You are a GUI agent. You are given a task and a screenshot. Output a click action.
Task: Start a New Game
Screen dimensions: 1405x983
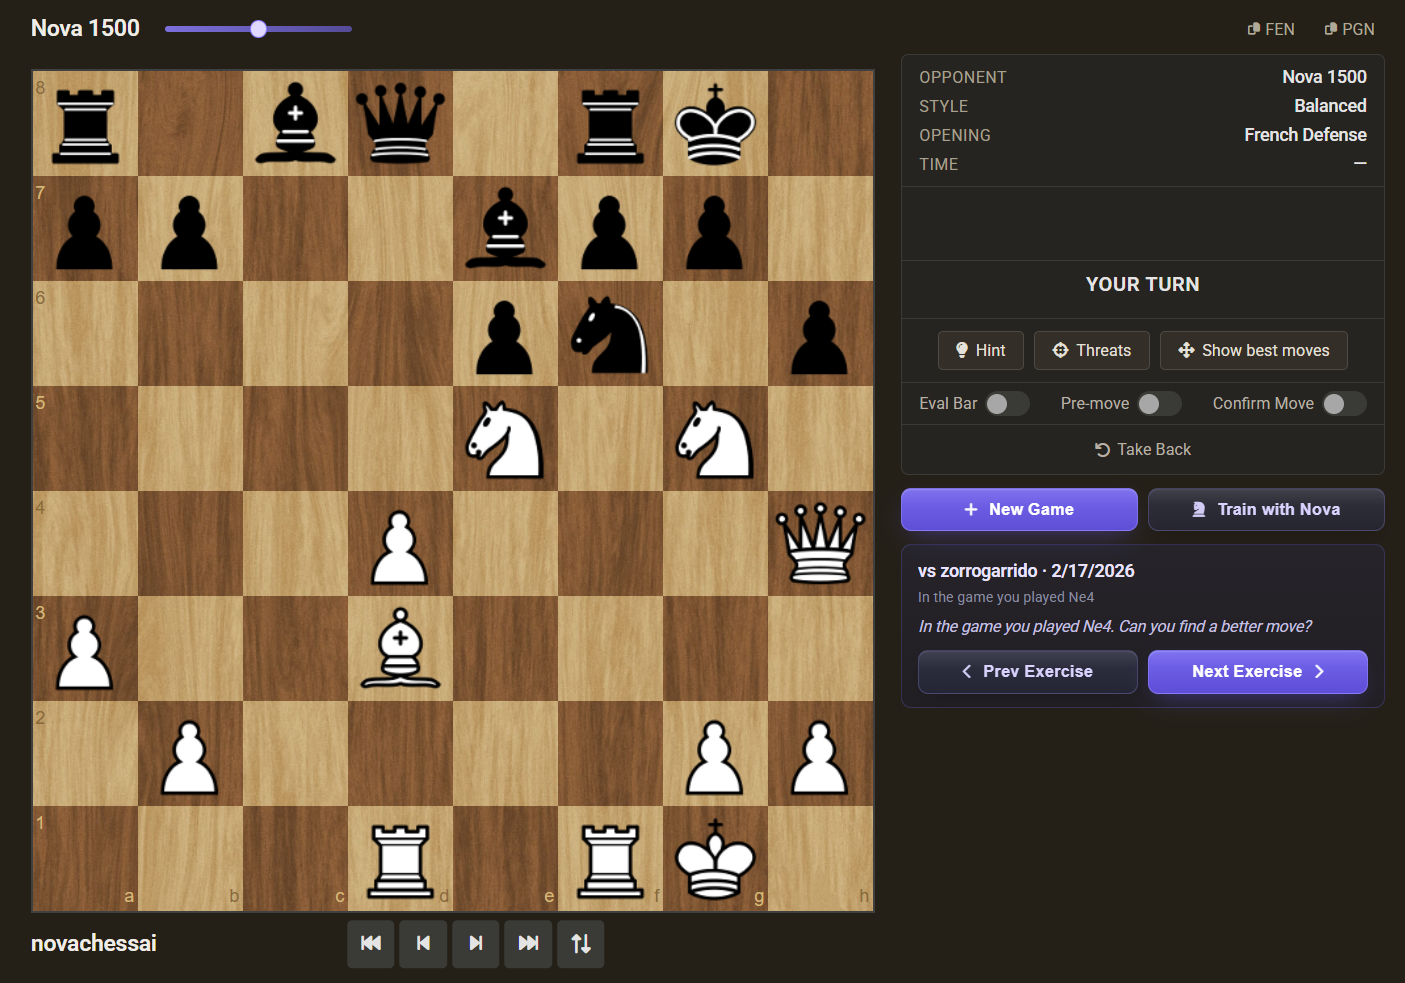coord(1018,509)
